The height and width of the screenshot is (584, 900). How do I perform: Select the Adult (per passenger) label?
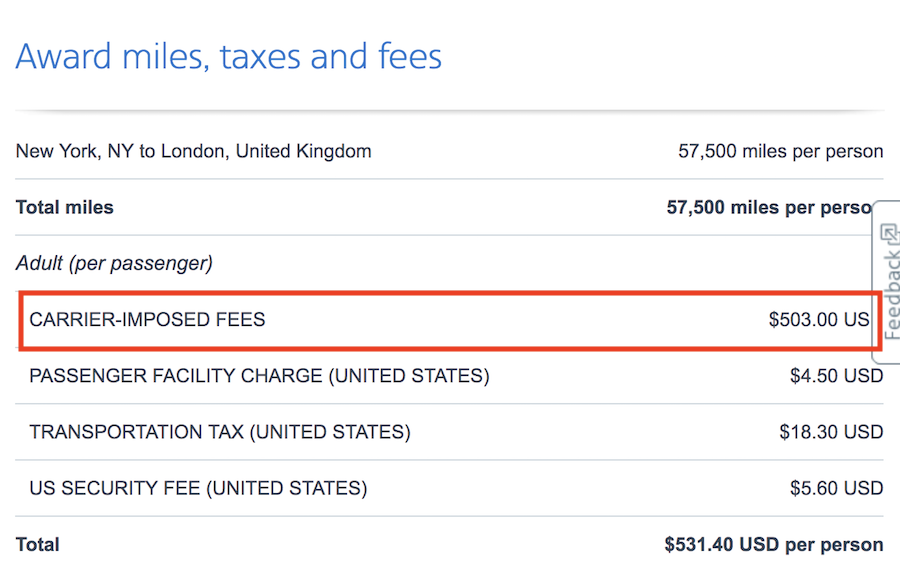pos(114,264)
